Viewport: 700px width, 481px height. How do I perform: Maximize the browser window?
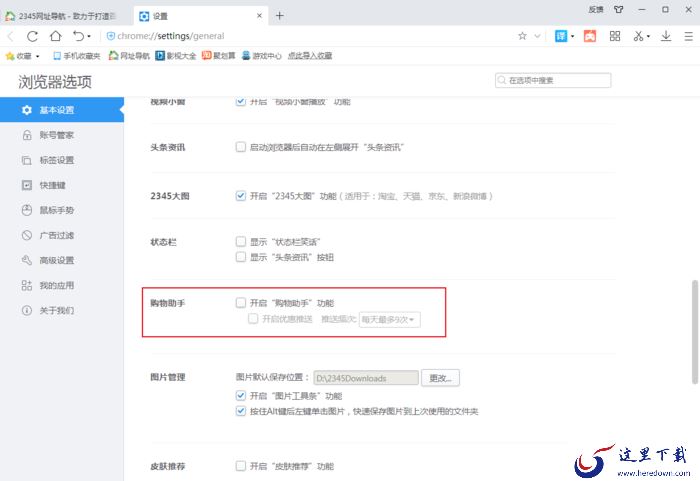click(x=665, y=9)
